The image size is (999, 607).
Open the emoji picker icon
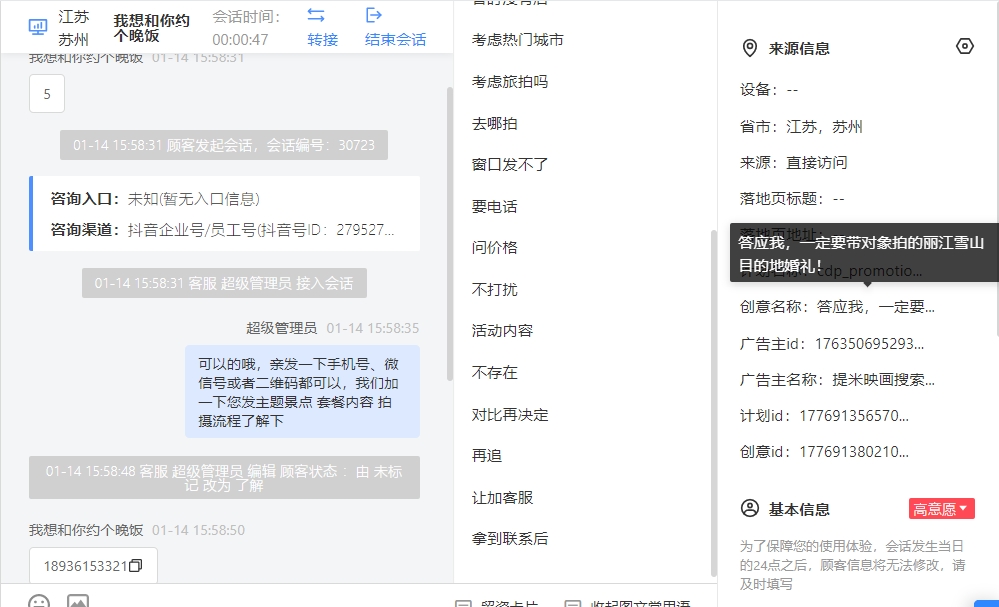[39, 601]
